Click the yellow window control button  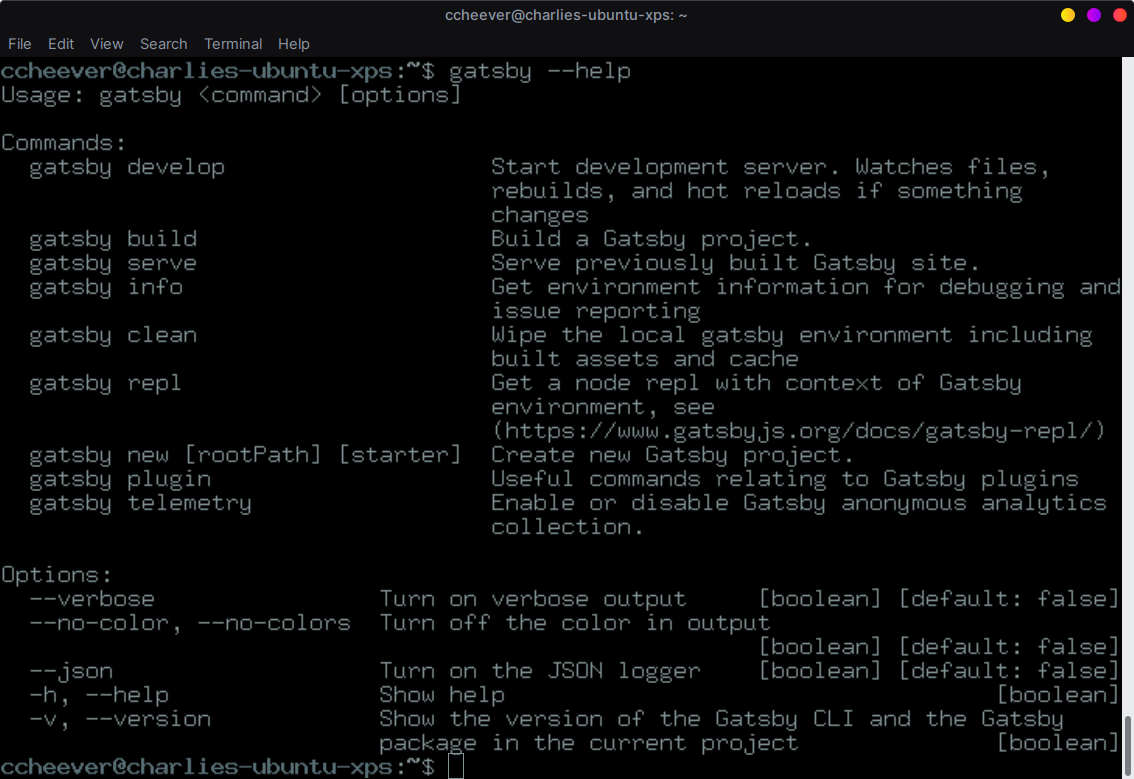[x=1067, y=15]
